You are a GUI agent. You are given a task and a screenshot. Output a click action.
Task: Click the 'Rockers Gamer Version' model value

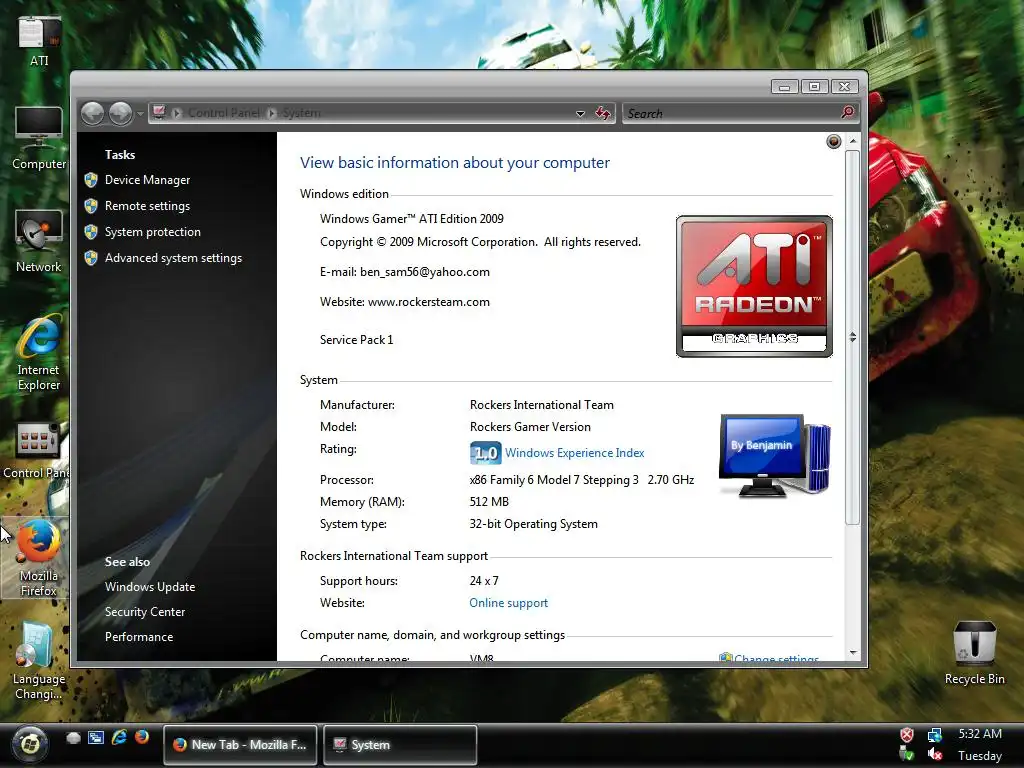click(530, 426)
